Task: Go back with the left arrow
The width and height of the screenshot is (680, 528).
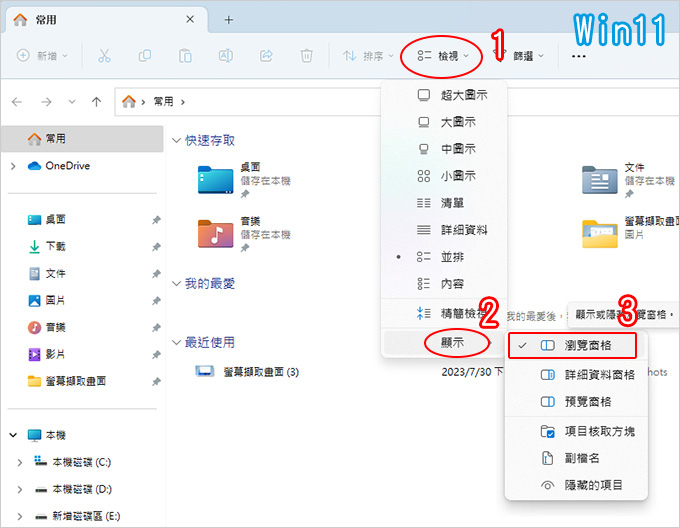Action: coord(17,102)
